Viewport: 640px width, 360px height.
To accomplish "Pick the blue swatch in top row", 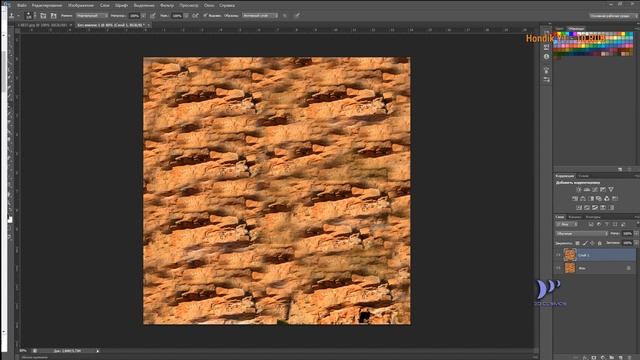I will click(571, 33).
